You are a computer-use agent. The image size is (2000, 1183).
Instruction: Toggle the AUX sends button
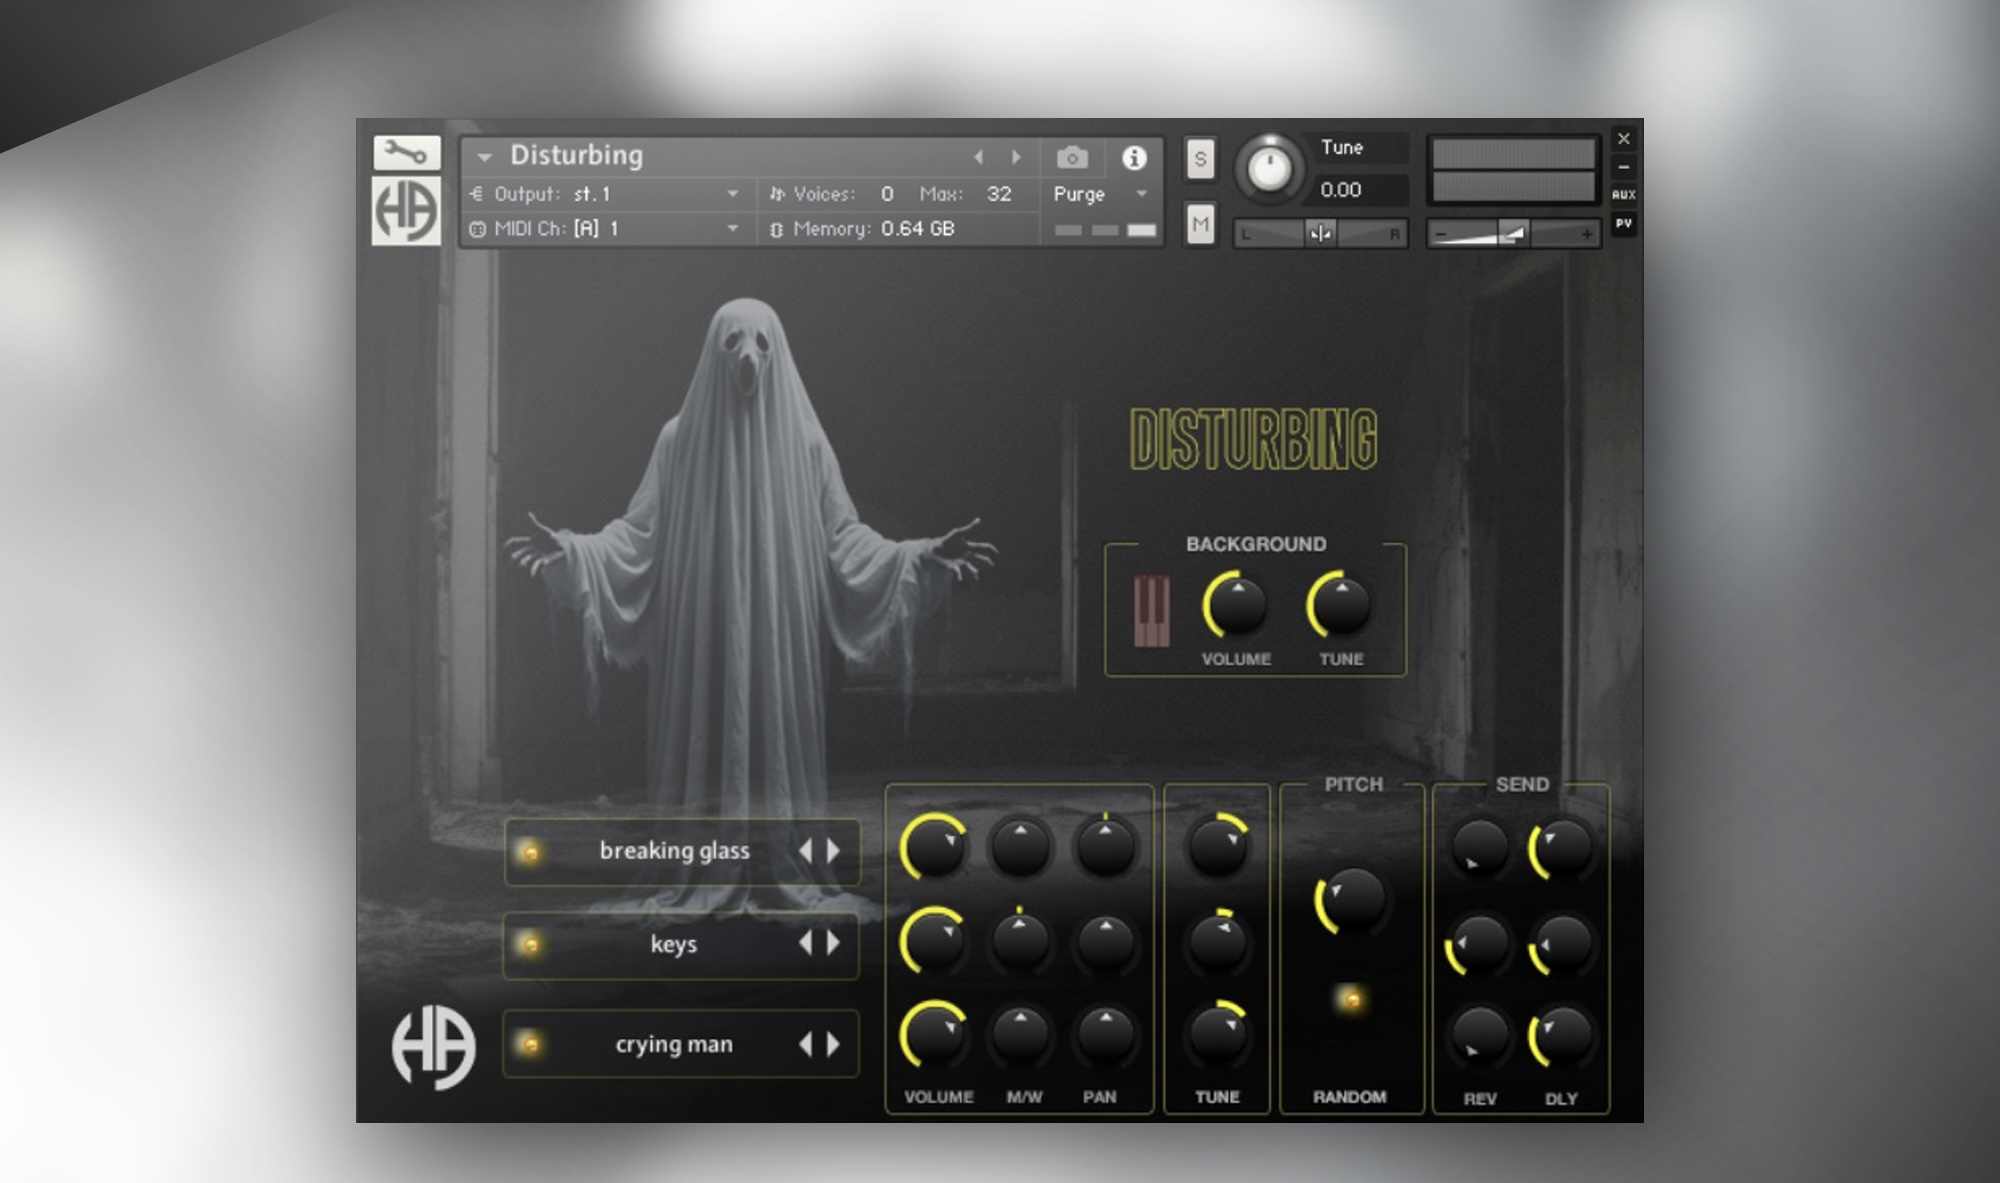(1624, 195)
